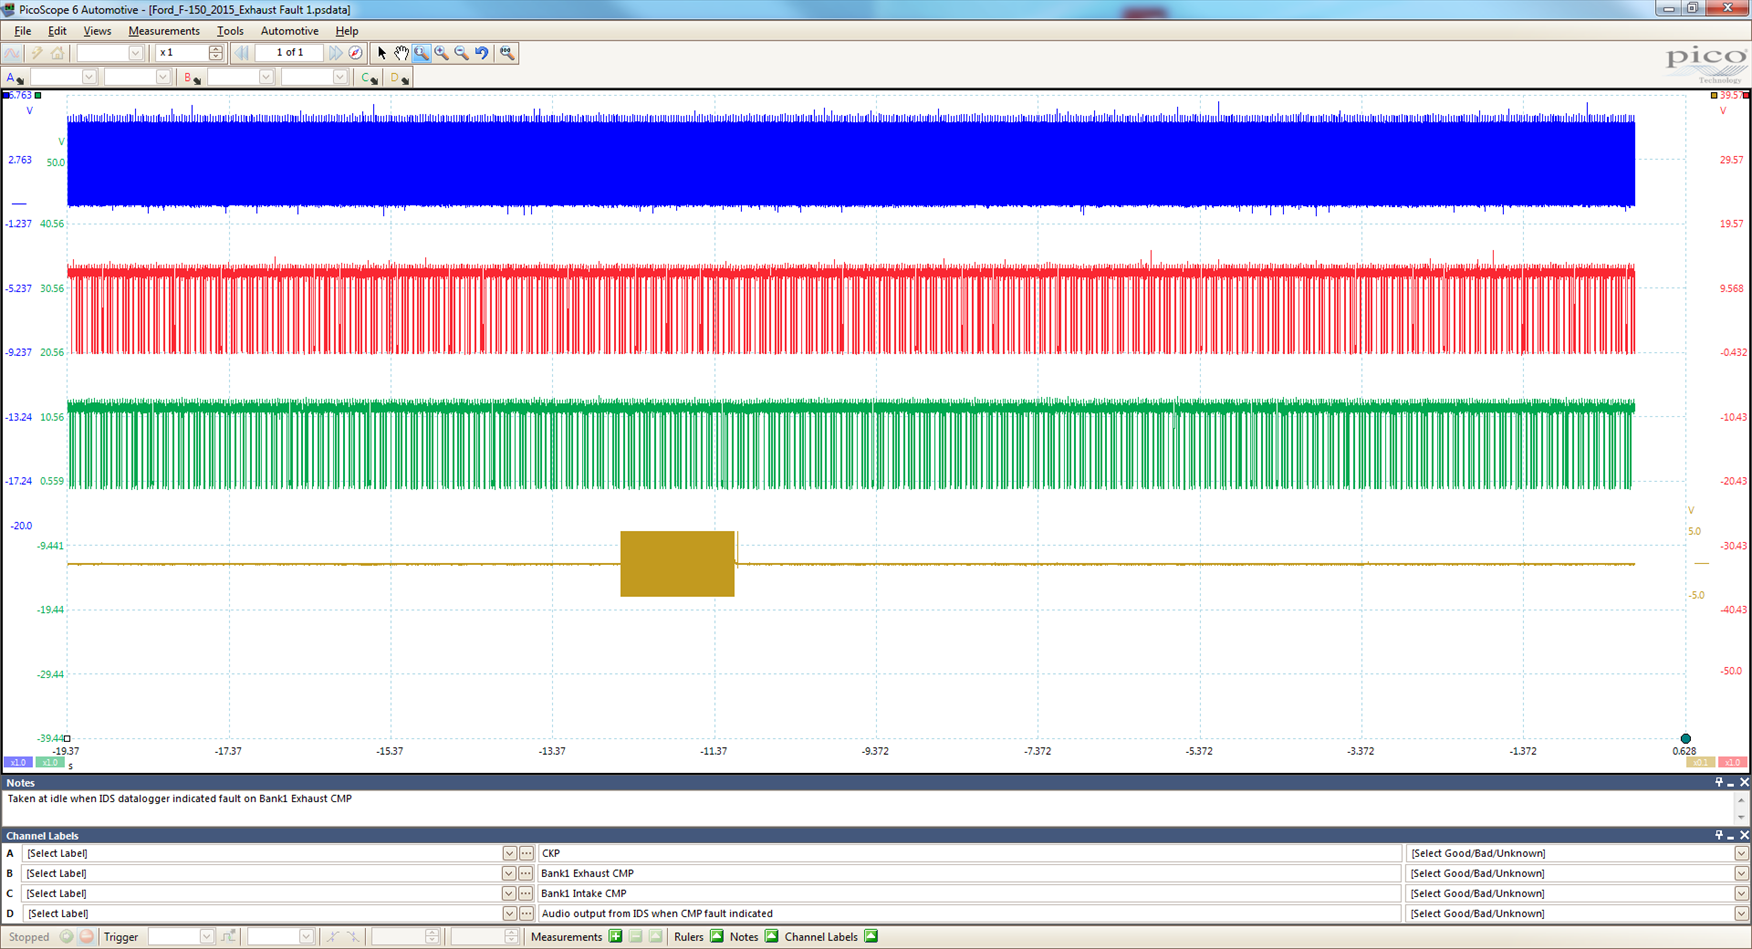
Task: Choose the arrow selection pointer tool
Action: pyautogui.click(x=381, y=53)
